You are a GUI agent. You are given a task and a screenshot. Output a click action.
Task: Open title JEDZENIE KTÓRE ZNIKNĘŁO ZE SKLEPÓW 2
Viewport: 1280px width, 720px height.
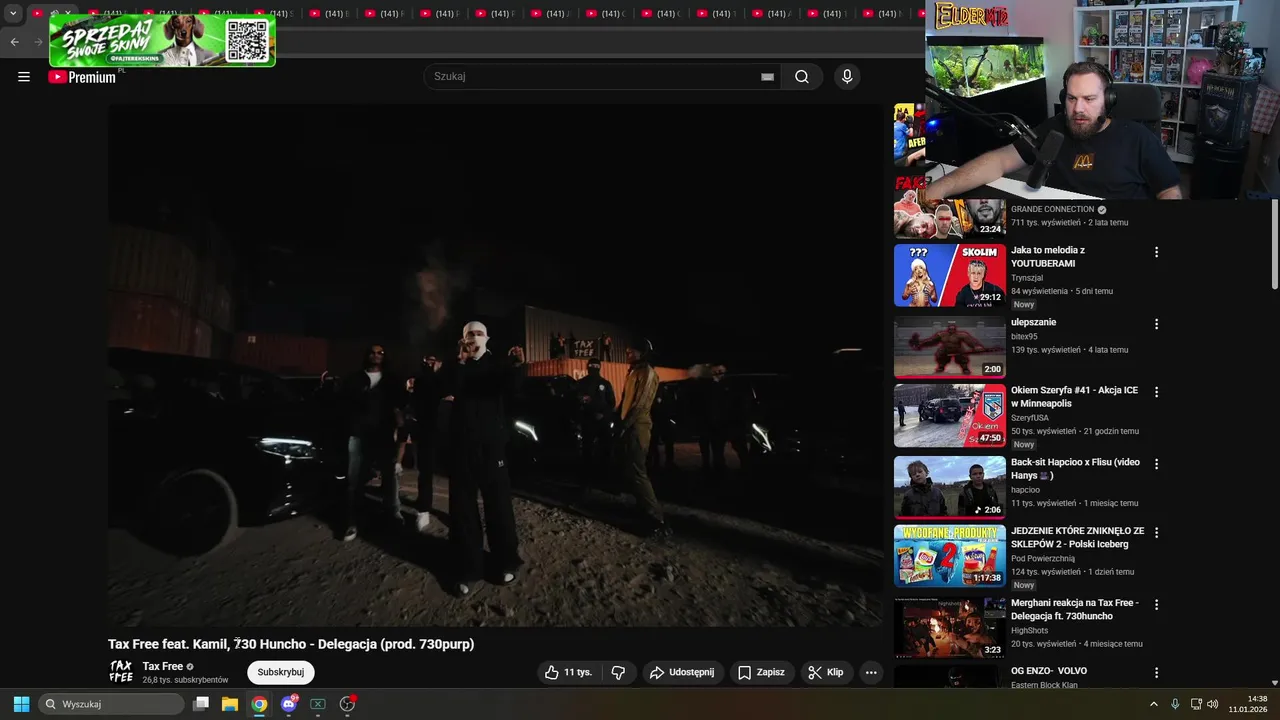coord(1077,538)
